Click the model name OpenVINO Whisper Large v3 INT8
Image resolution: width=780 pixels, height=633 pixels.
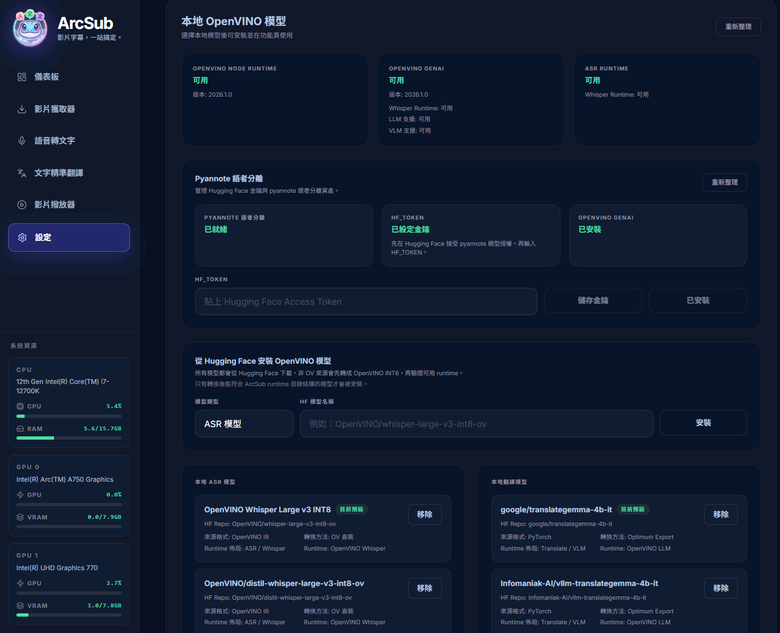coord(267,510)
